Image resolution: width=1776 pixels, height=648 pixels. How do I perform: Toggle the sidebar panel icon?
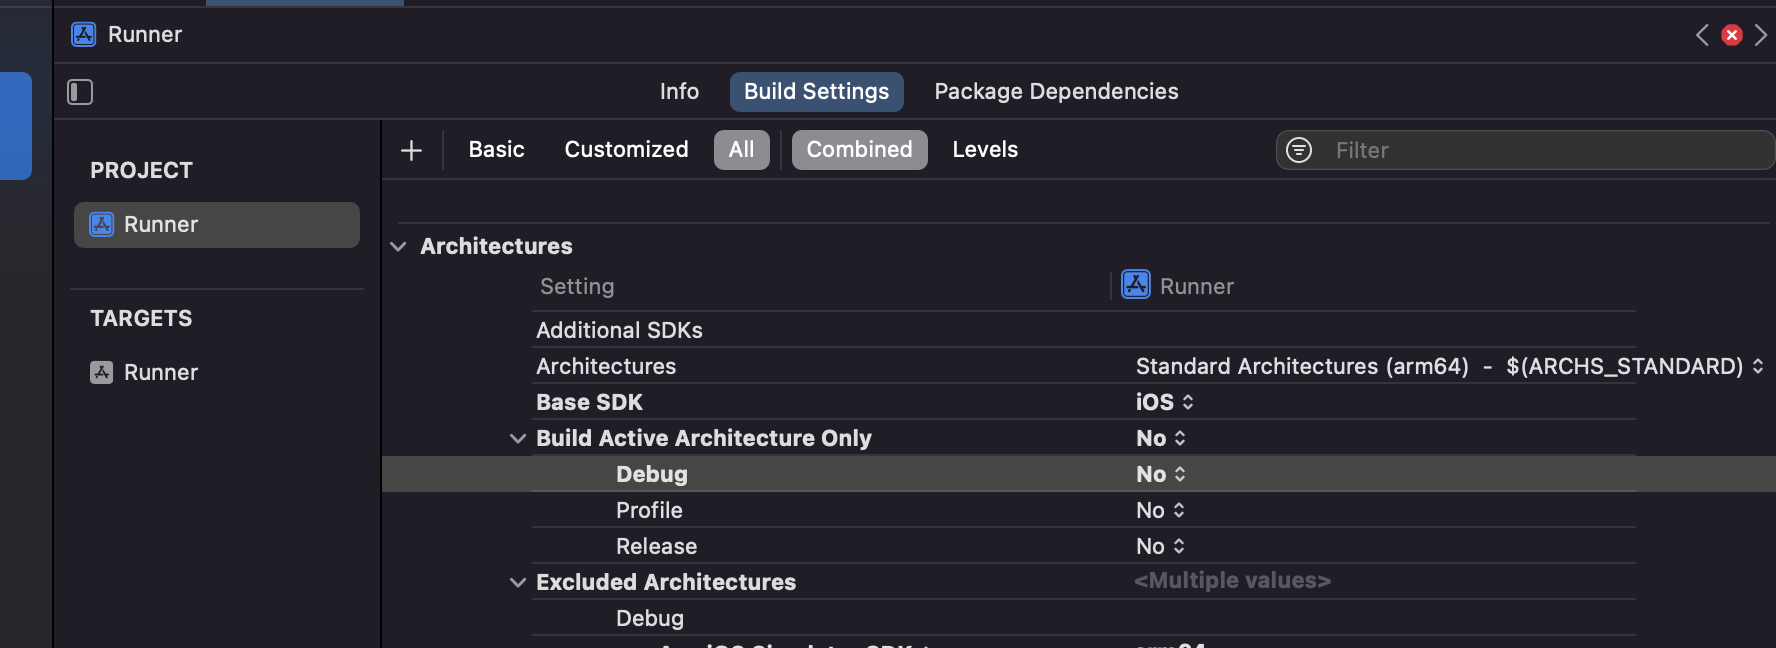[80, 92]
